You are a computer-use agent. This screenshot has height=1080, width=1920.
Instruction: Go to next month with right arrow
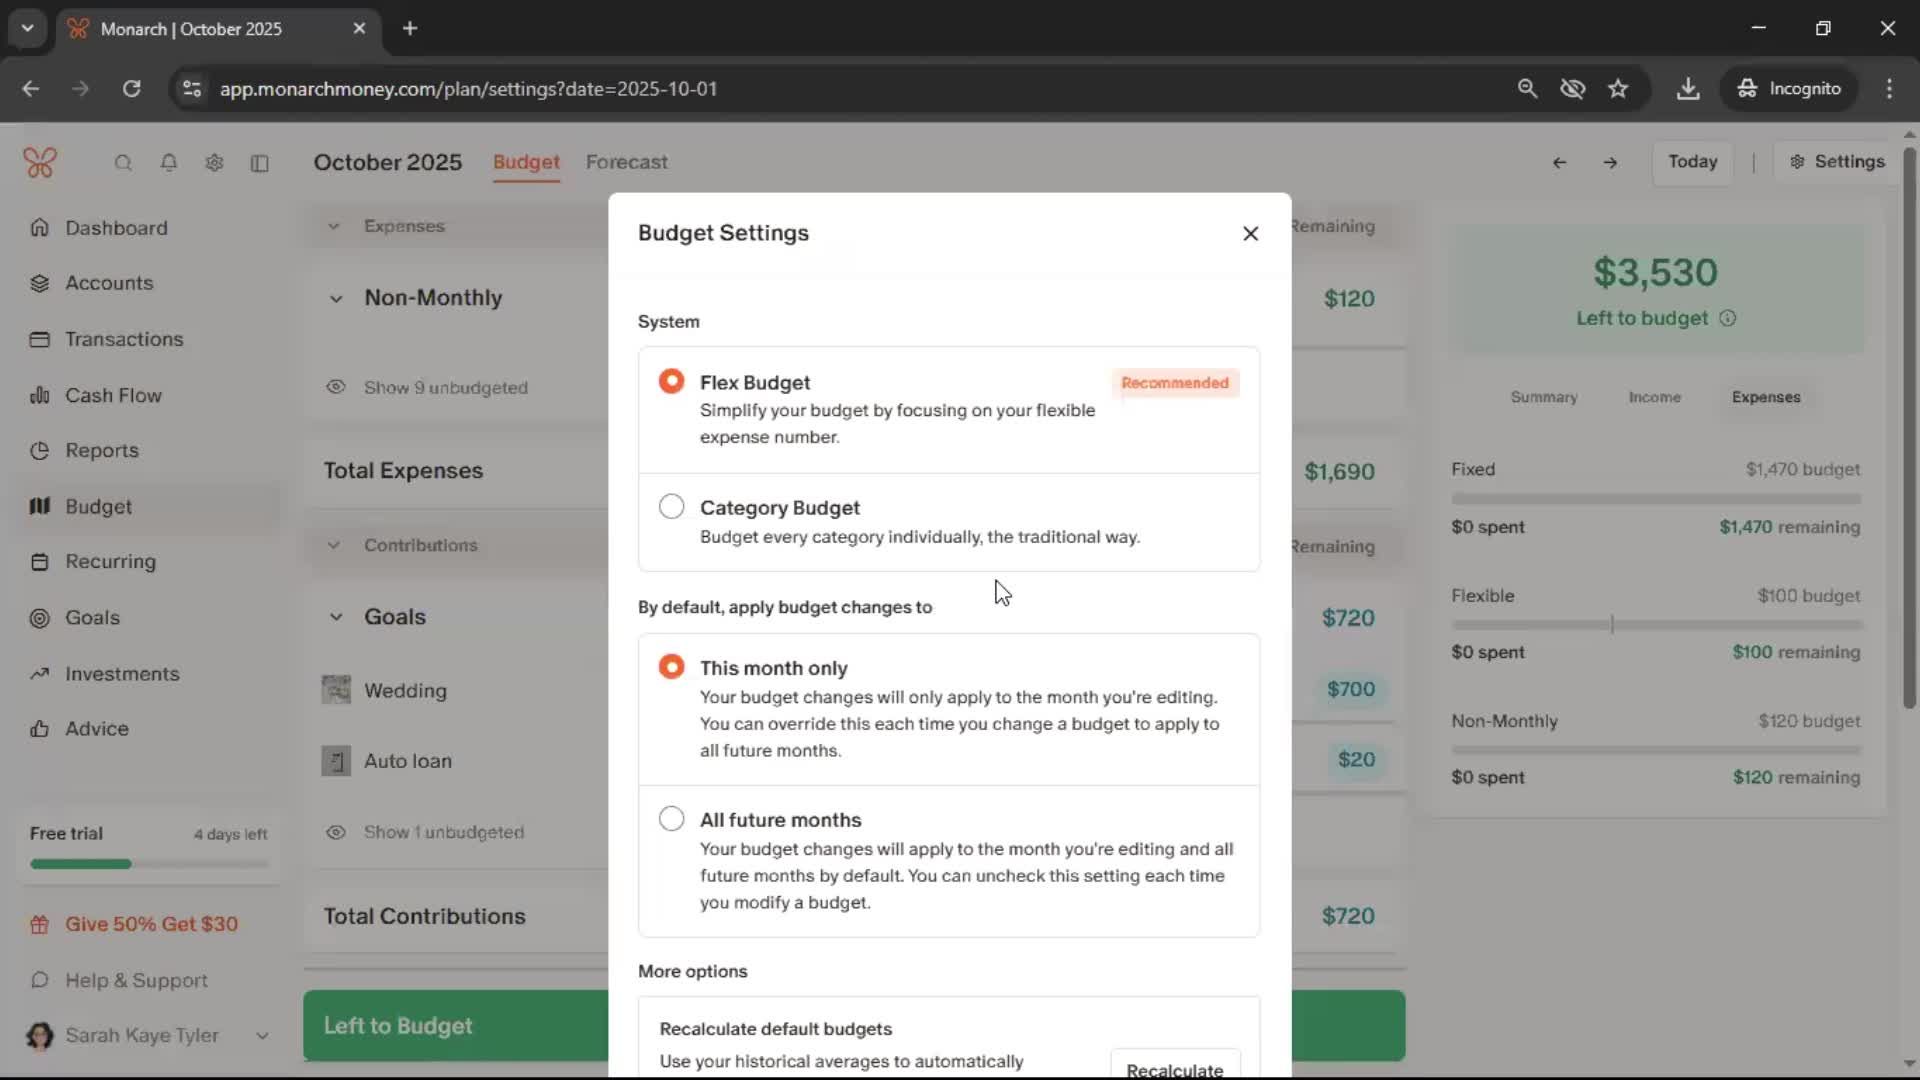click(x=1610, y=162)
